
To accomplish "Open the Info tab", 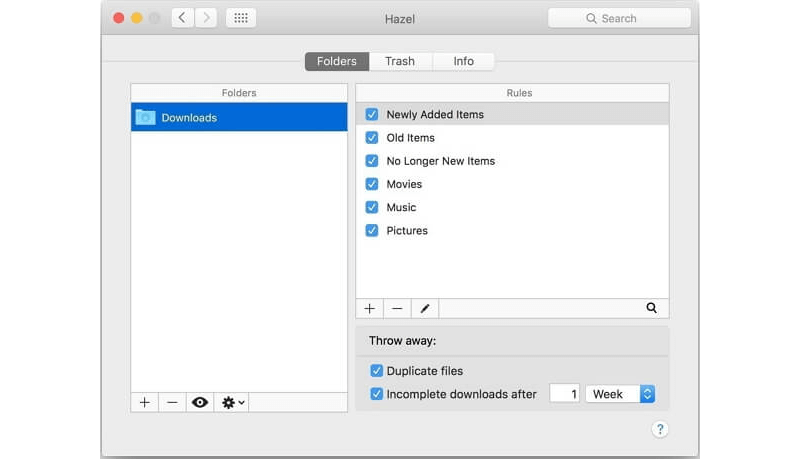I will pos(463,61).
